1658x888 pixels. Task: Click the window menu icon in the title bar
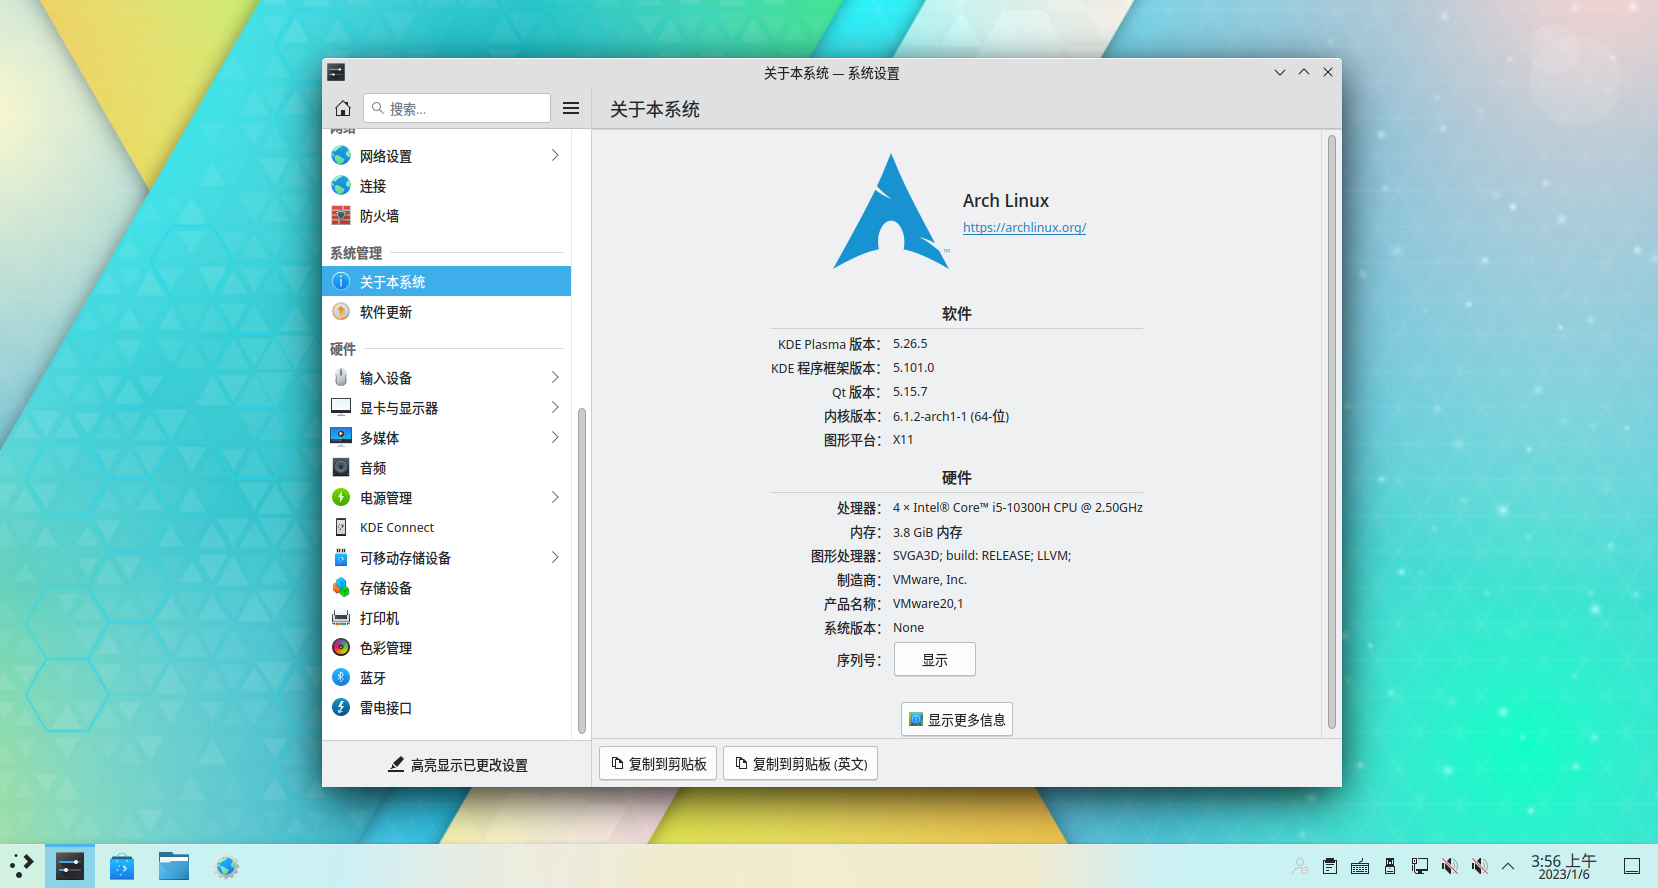click(x=336, y=72)
